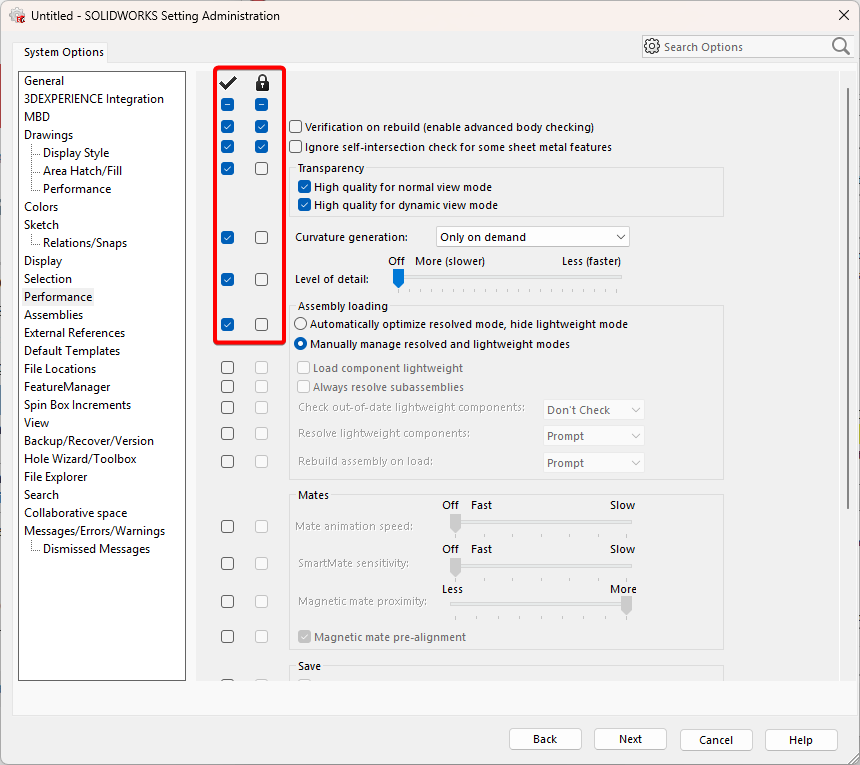The height and width of the screenshot is (765, 860).
Task: Enable Verification on rebuild option
Action: point(296,127)
